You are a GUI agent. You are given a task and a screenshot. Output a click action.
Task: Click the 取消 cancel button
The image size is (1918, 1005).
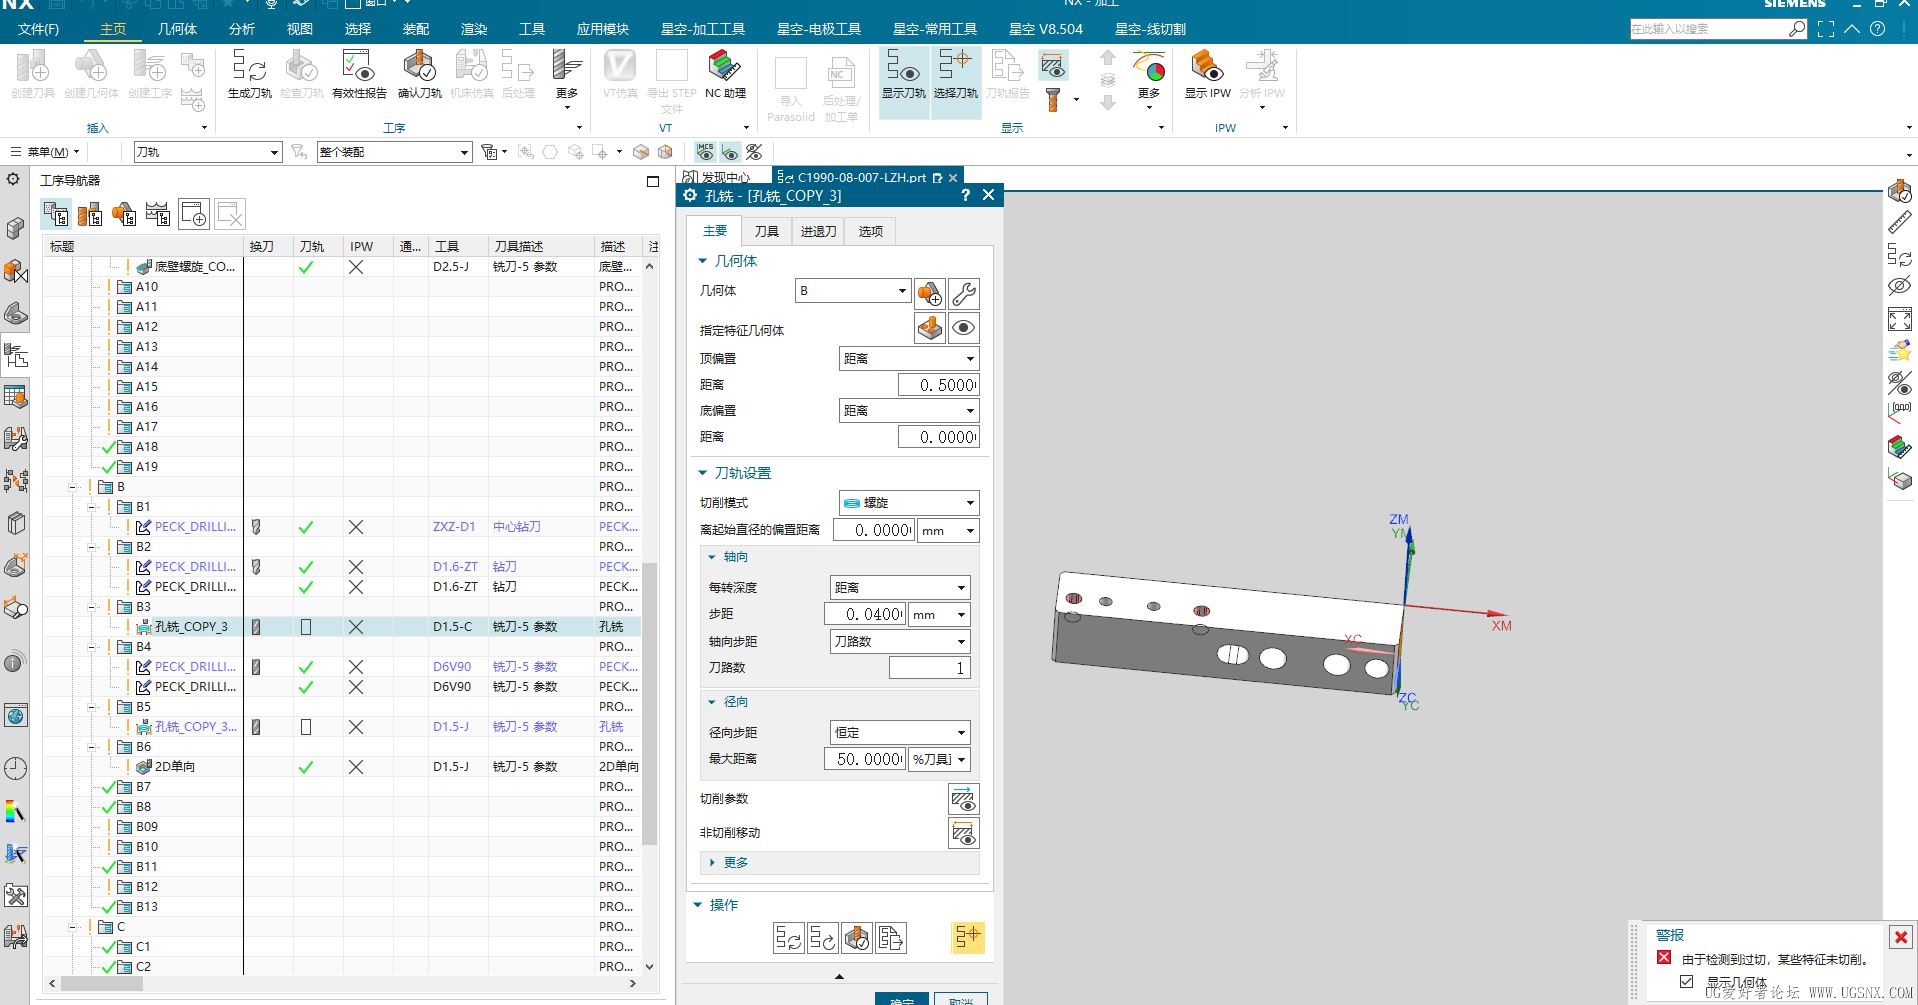[961, 999]
